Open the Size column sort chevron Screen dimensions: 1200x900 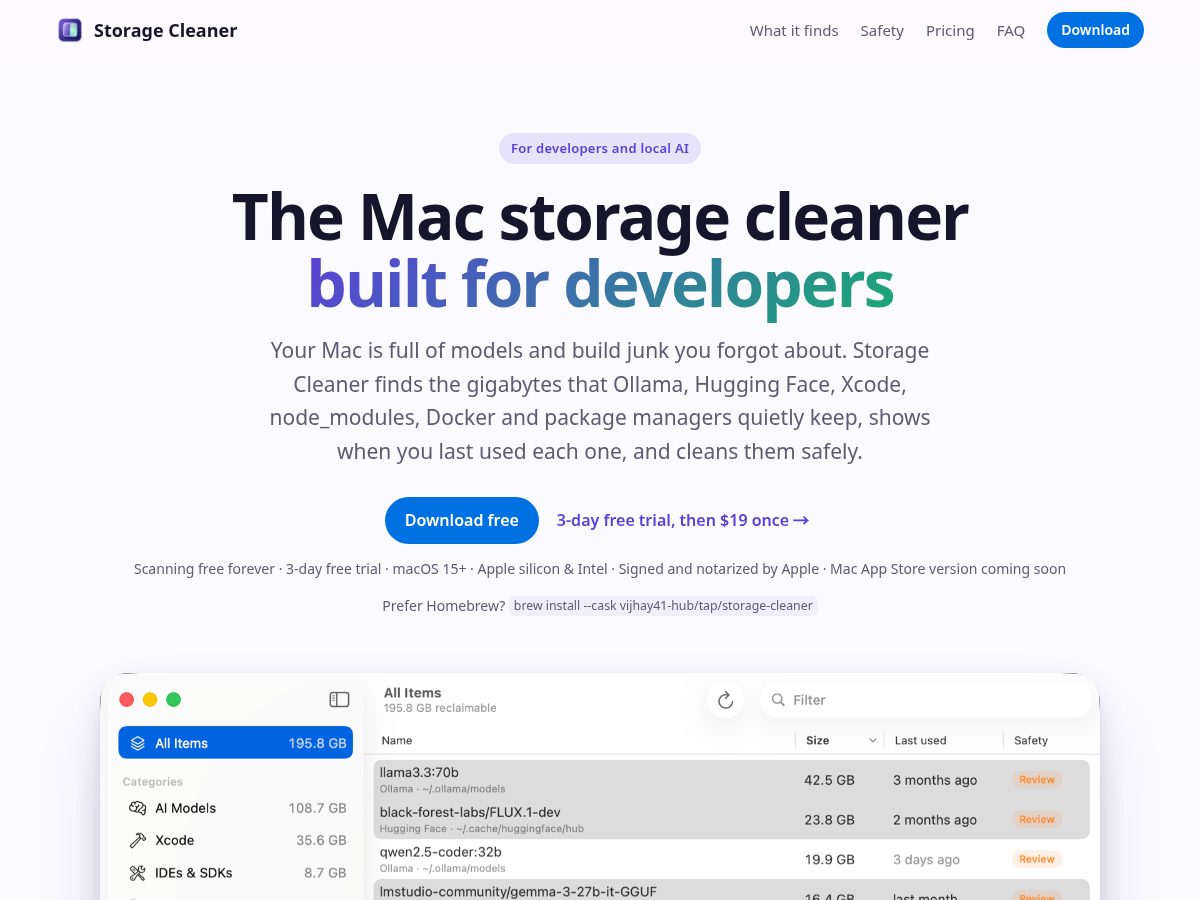coord(872,741)
